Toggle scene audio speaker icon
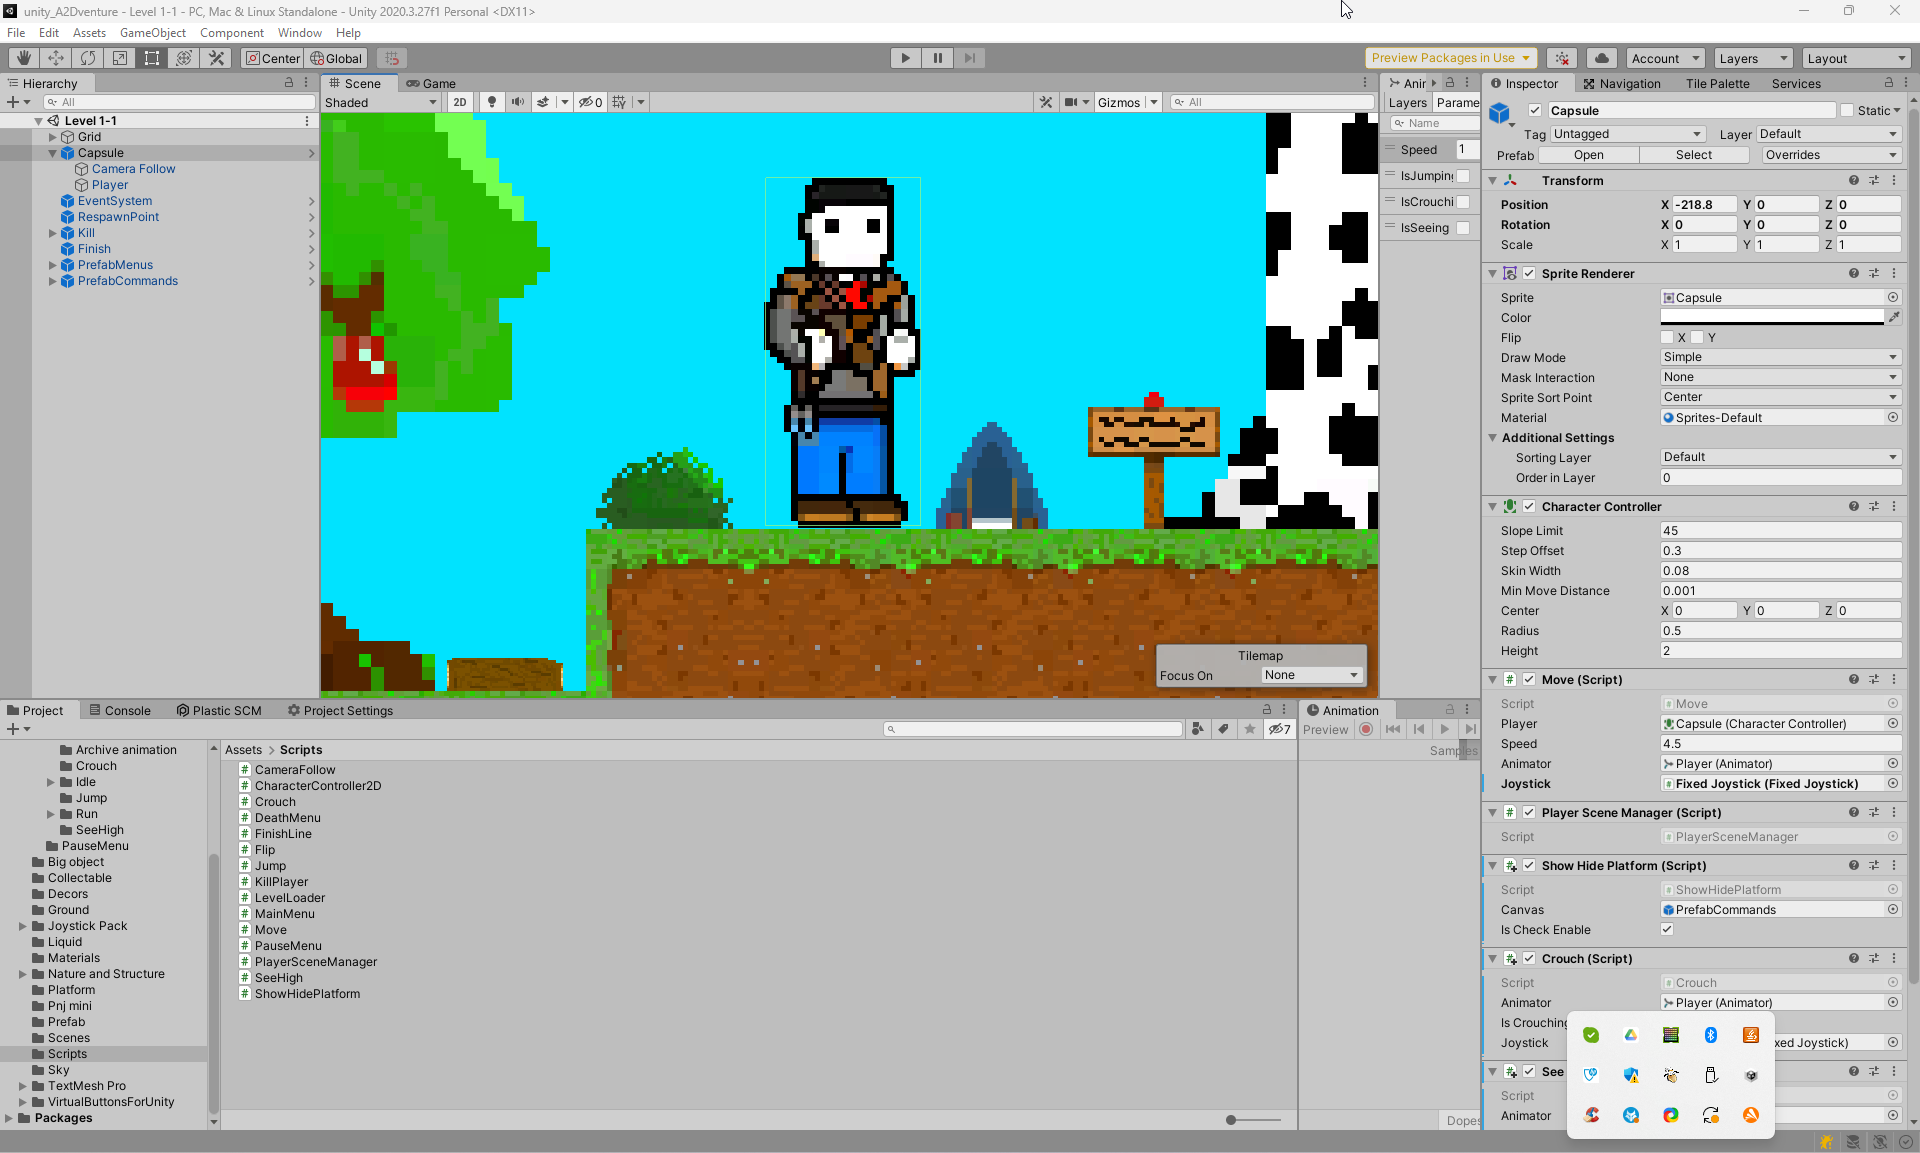Image resolution: width=1920 pixels, height=1153 pixels. (517, 102)
